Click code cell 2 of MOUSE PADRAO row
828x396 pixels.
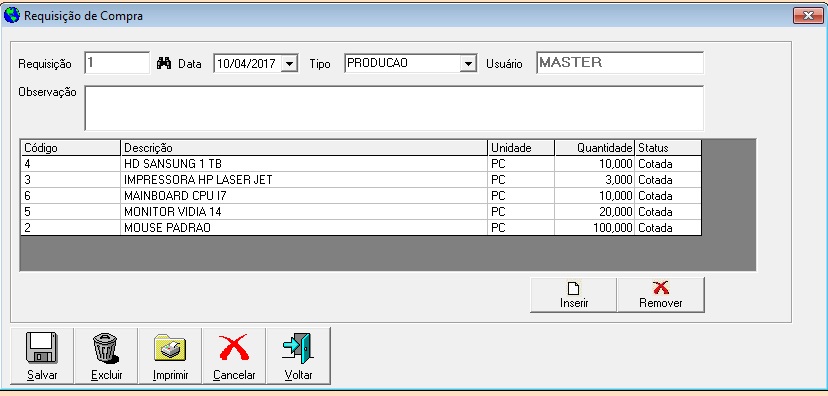71,228
